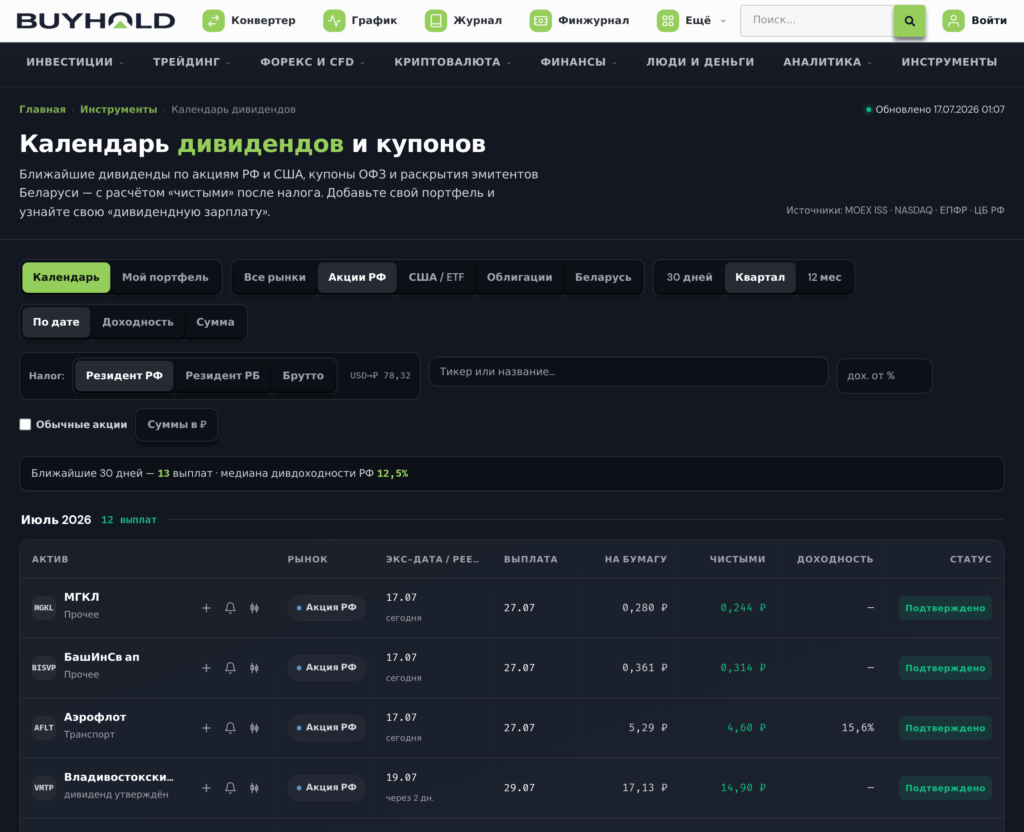Expand ФОРЕКС И CFD menu
1024x832 pixels.
coord(312,62)
